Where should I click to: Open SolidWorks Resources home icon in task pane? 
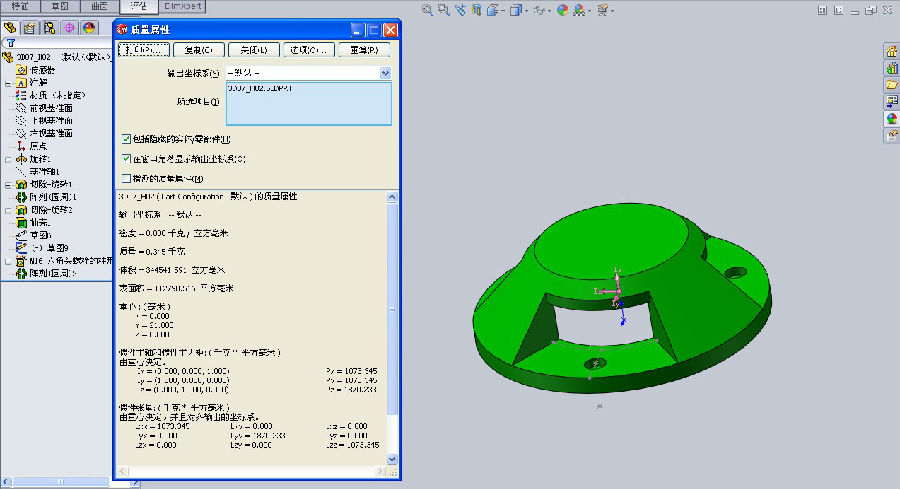pyautogui.click(x=891, y=52)
